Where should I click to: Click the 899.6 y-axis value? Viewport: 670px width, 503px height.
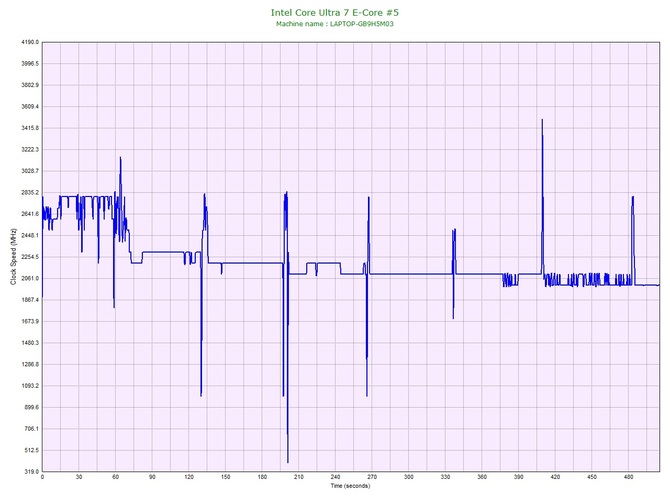pos(31,407)
